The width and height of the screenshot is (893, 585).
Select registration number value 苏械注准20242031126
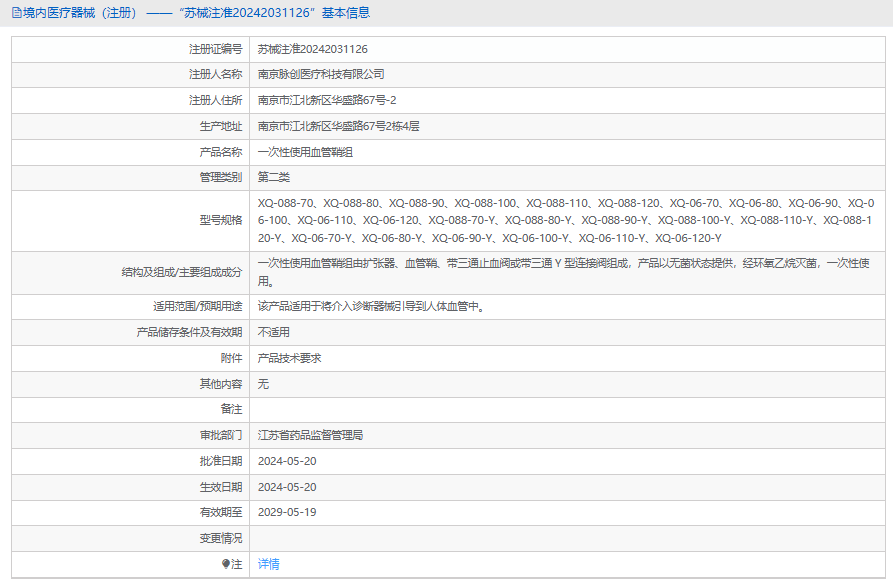click(313, 49)
